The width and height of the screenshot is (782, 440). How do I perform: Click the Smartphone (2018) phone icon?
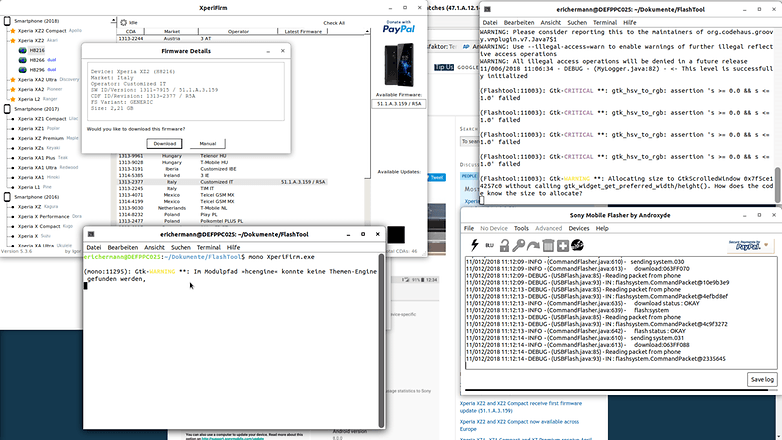pos(7,21)
